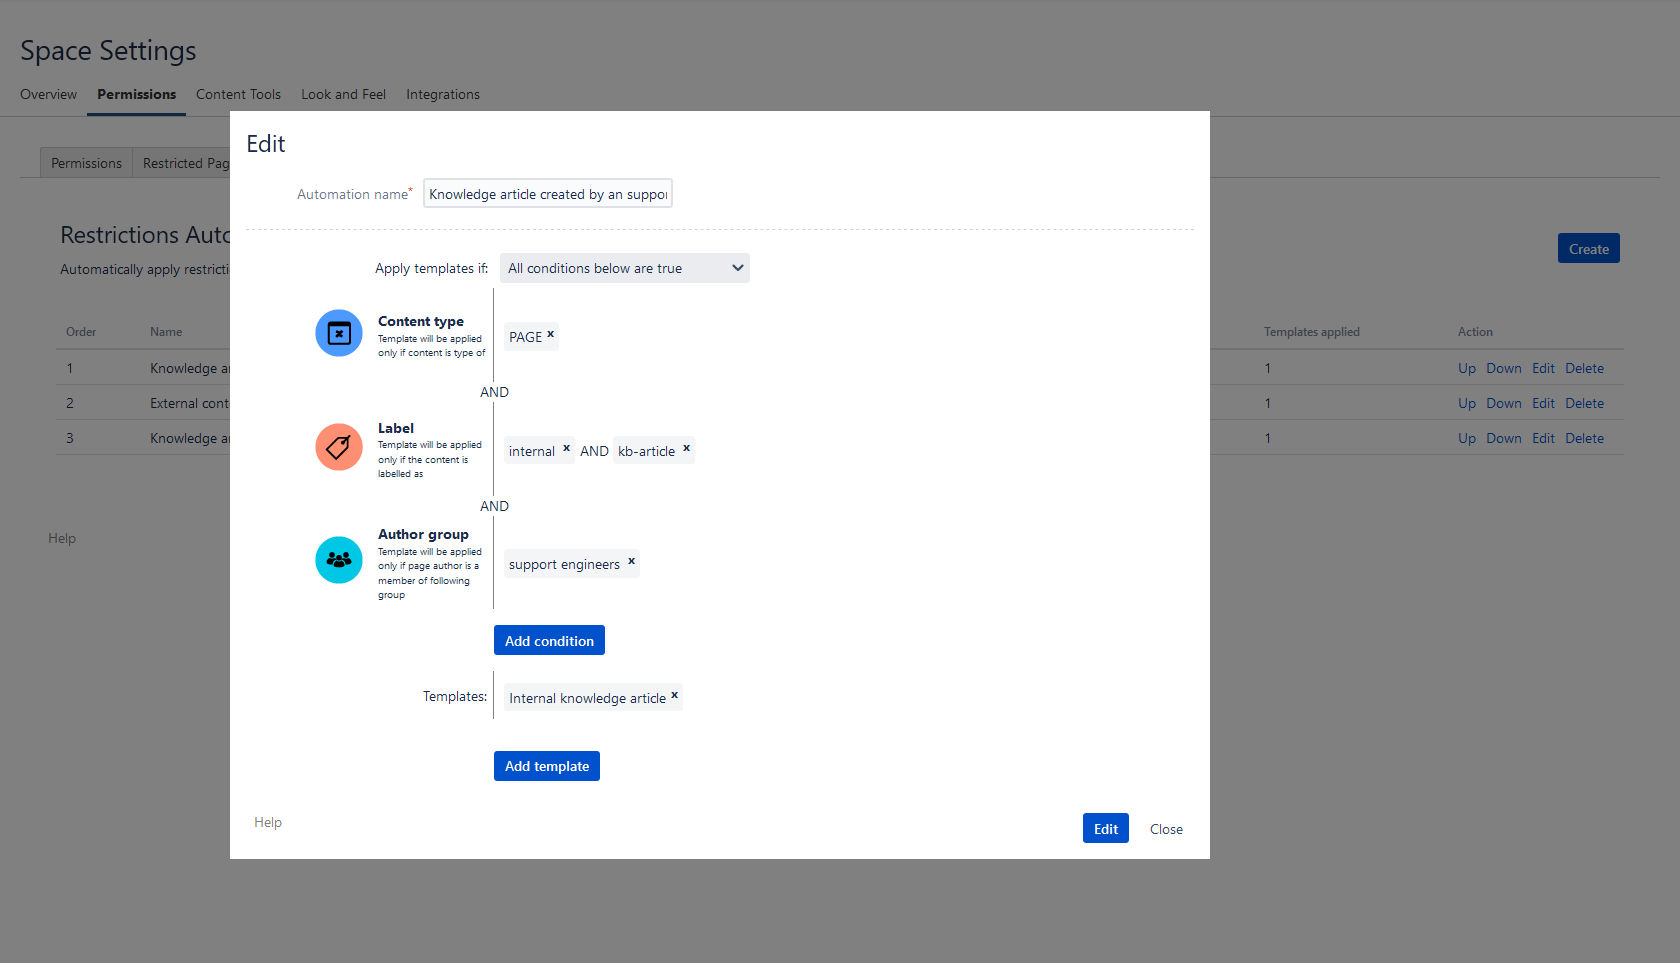Open the Help link in the dialog

268,822
